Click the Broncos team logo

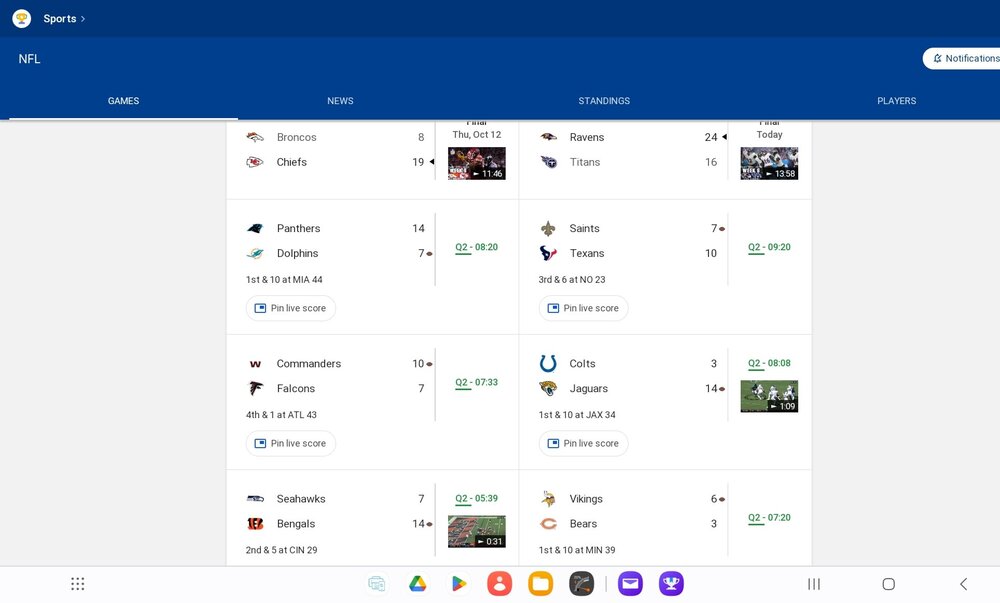tap(254, 137)
